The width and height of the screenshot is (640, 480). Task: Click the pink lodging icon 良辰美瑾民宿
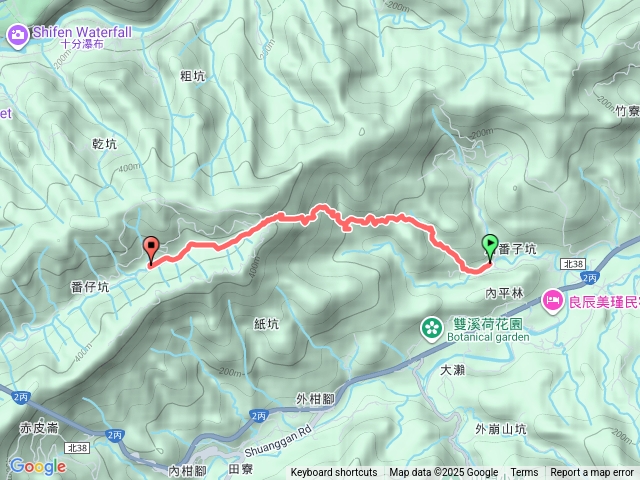(x=552, y=302)
